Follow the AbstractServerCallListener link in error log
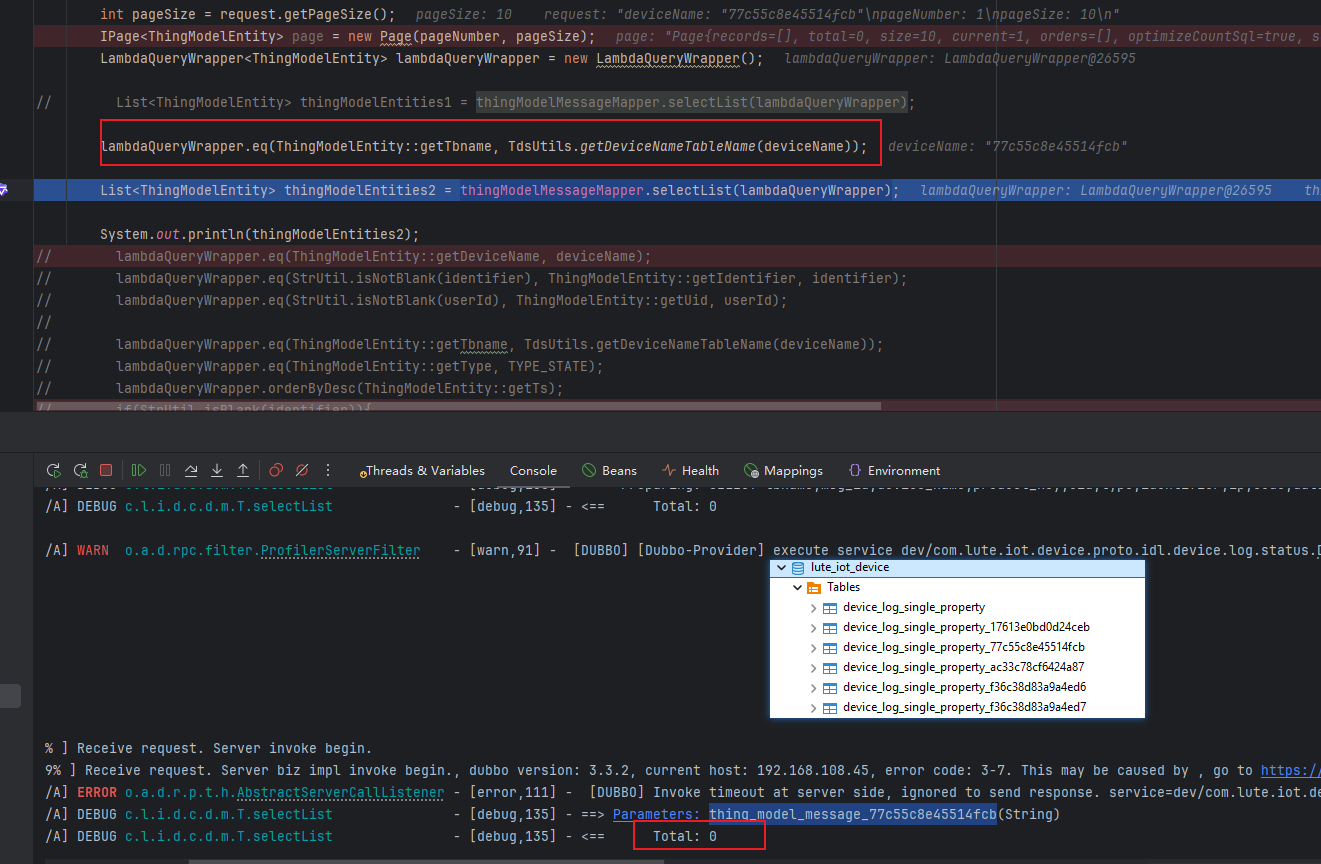This screenshot has width=1321, height=864. (x=340, y=792)
